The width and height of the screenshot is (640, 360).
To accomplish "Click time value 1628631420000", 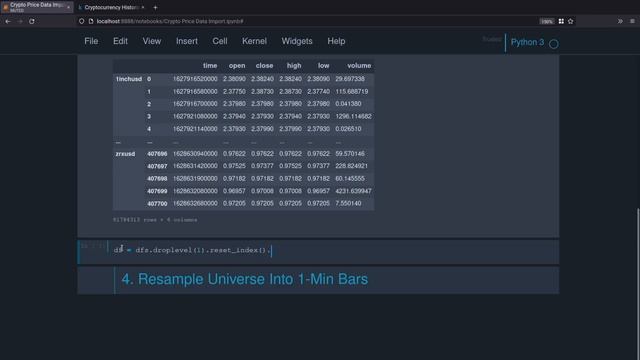I will tap(195, 166).
